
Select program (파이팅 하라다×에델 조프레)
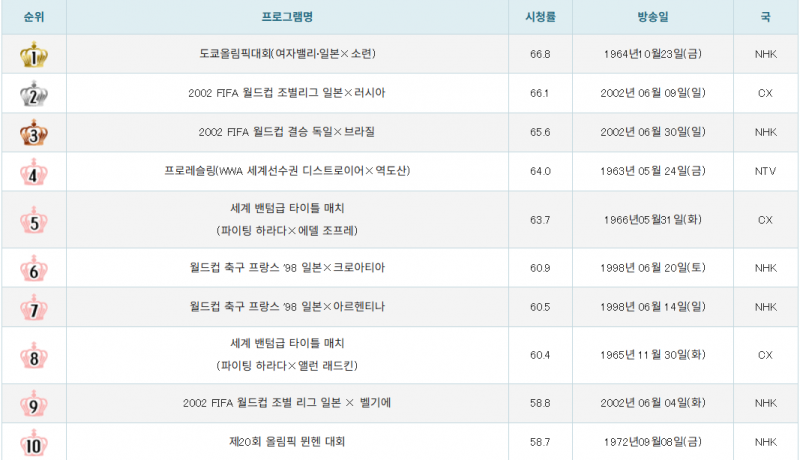(287, 231)
